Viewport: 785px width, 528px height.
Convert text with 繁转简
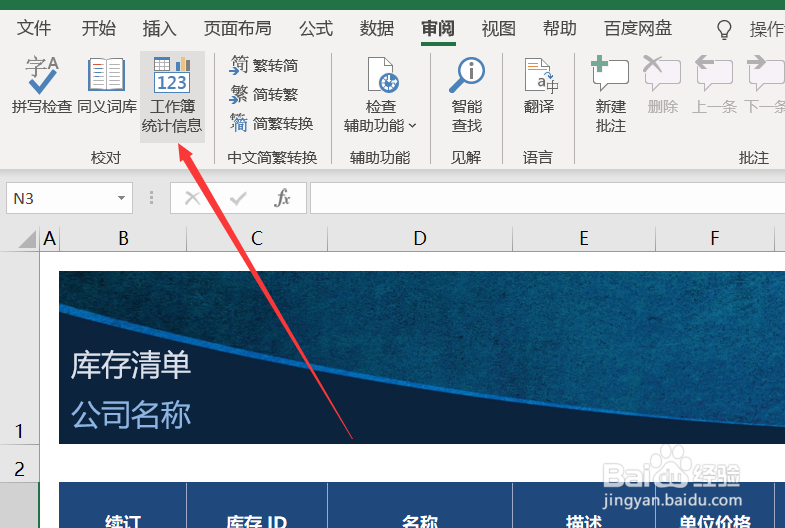(264, 66)
